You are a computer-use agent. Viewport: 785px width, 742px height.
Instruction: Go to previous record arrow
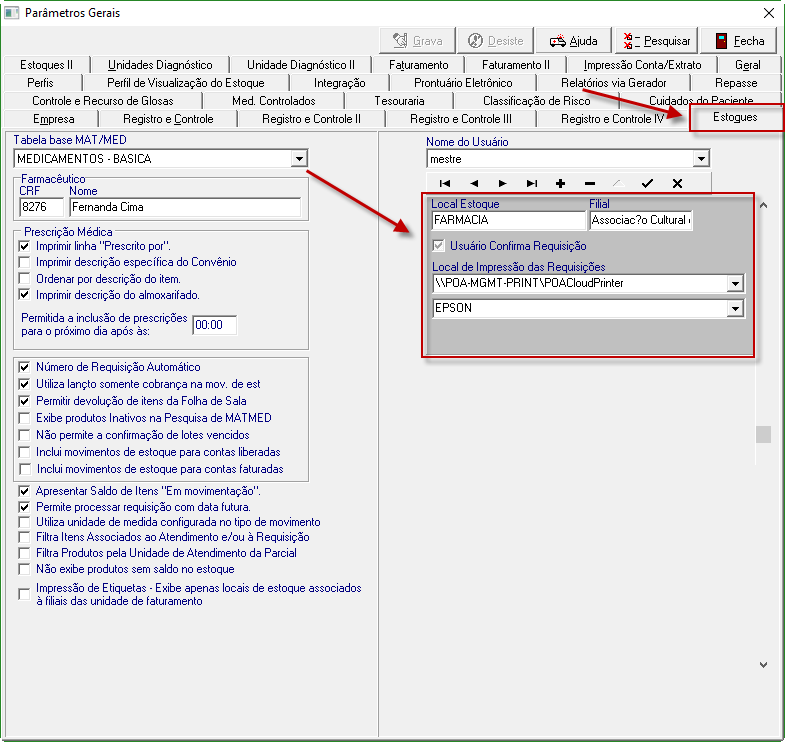(x=474, y=183)
